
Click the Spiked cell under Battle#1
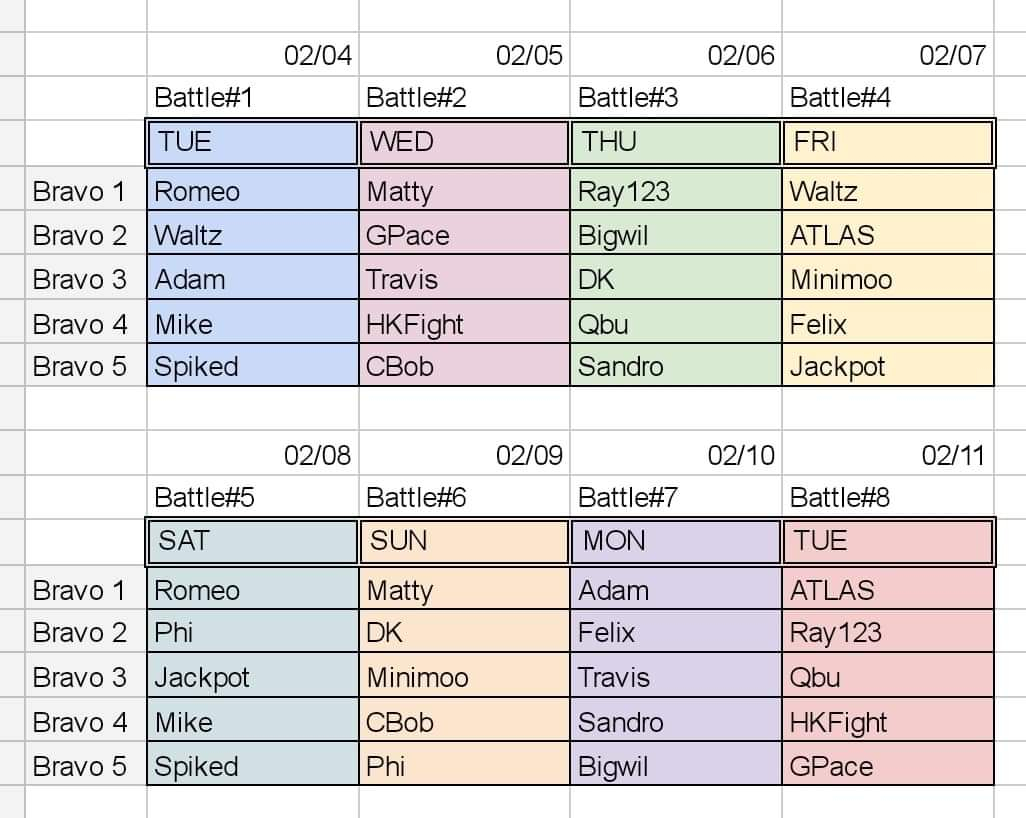point(253,365)
